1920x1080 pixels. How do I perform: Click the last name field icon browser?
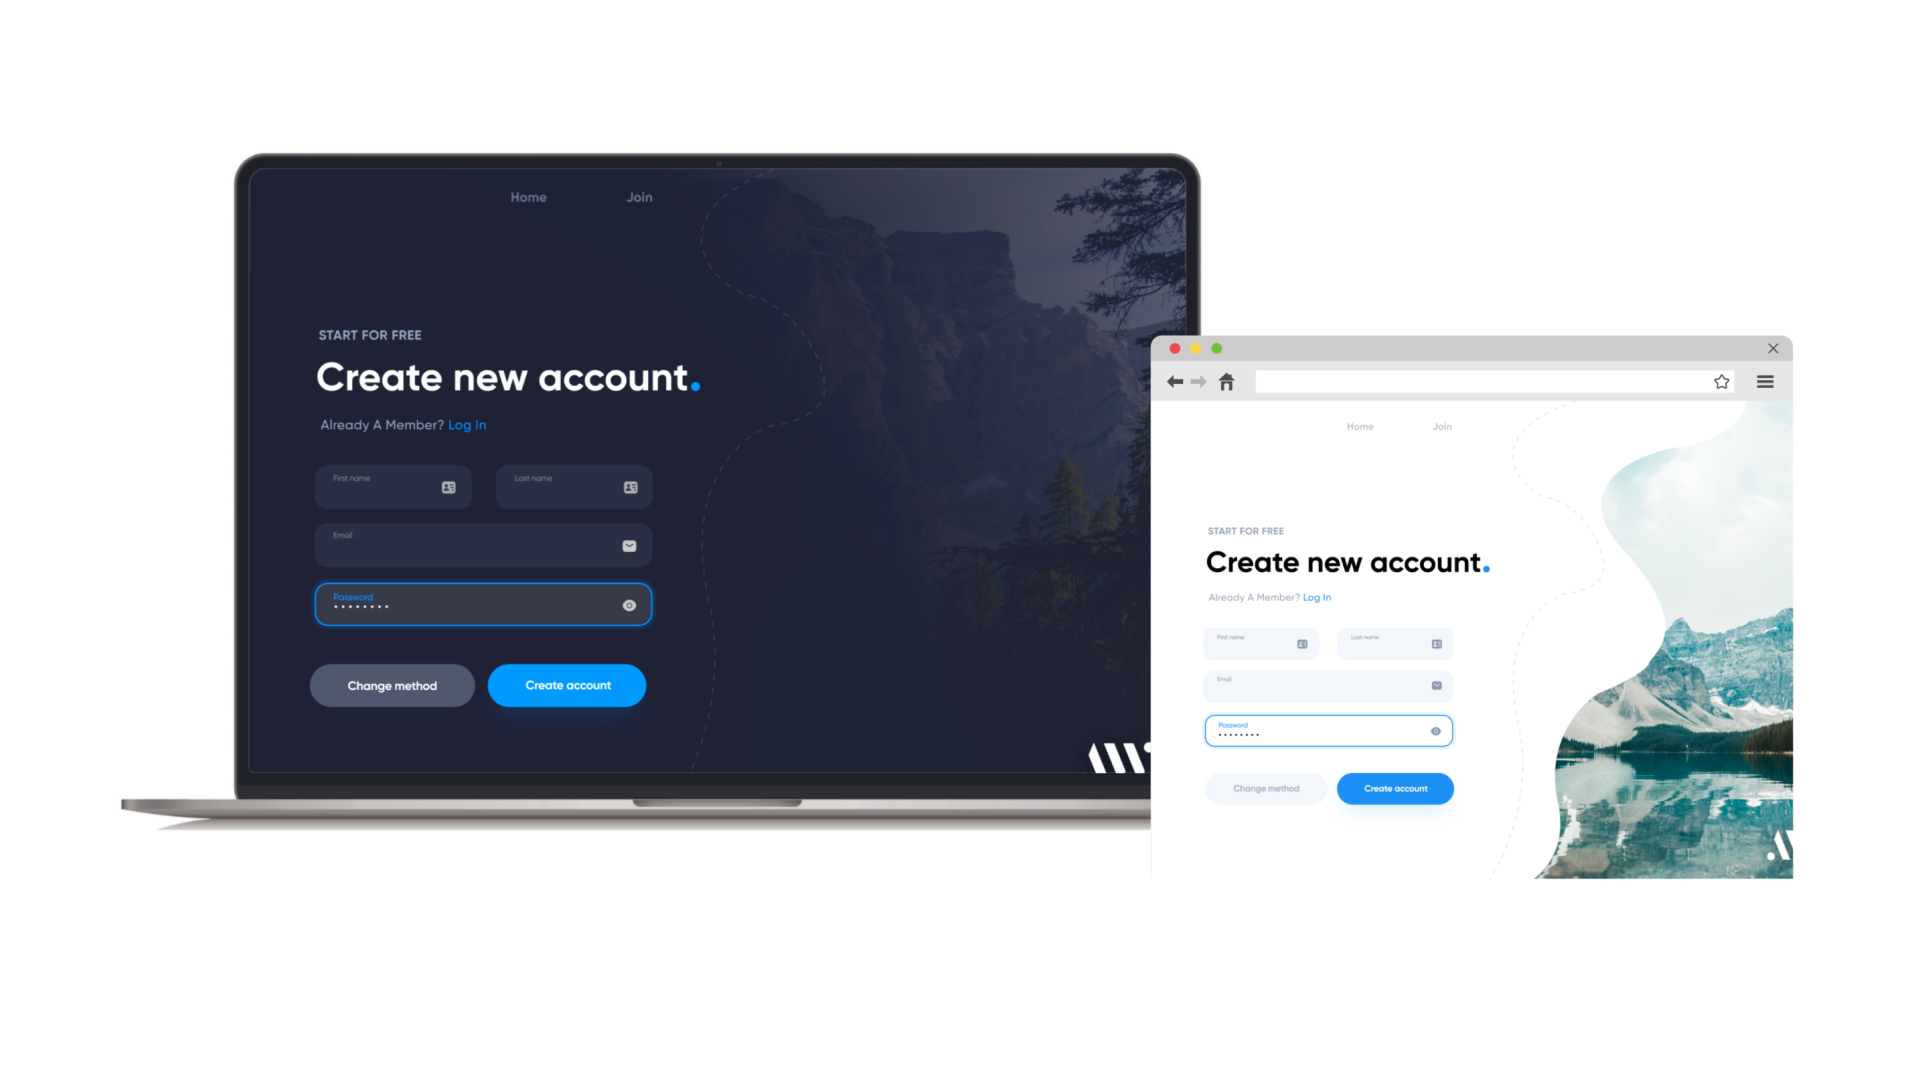click(1436, 644)
